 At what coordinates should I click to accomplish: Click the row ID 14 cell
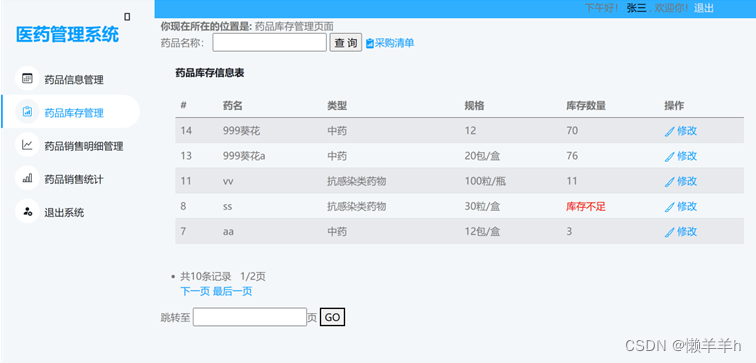(186, 131)
